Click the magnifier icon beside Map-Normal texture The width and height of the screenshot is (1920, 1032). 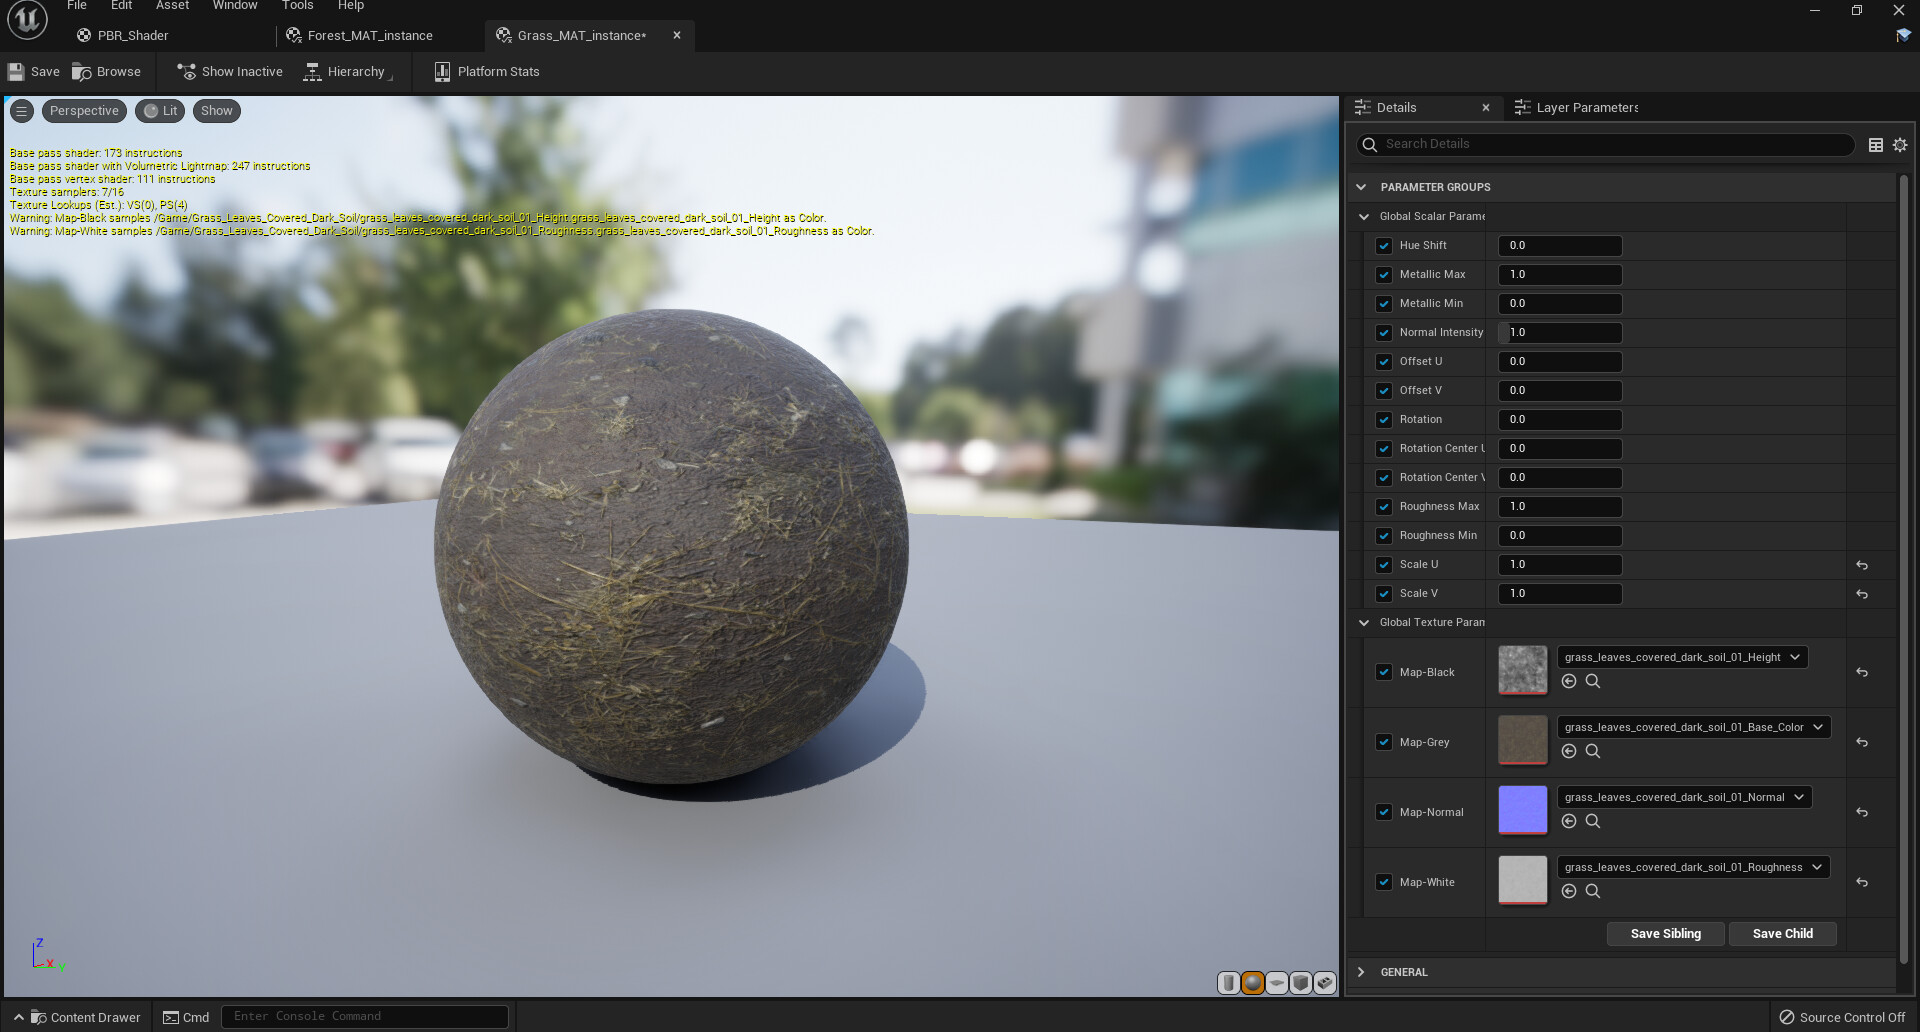tap(1593, 821)
